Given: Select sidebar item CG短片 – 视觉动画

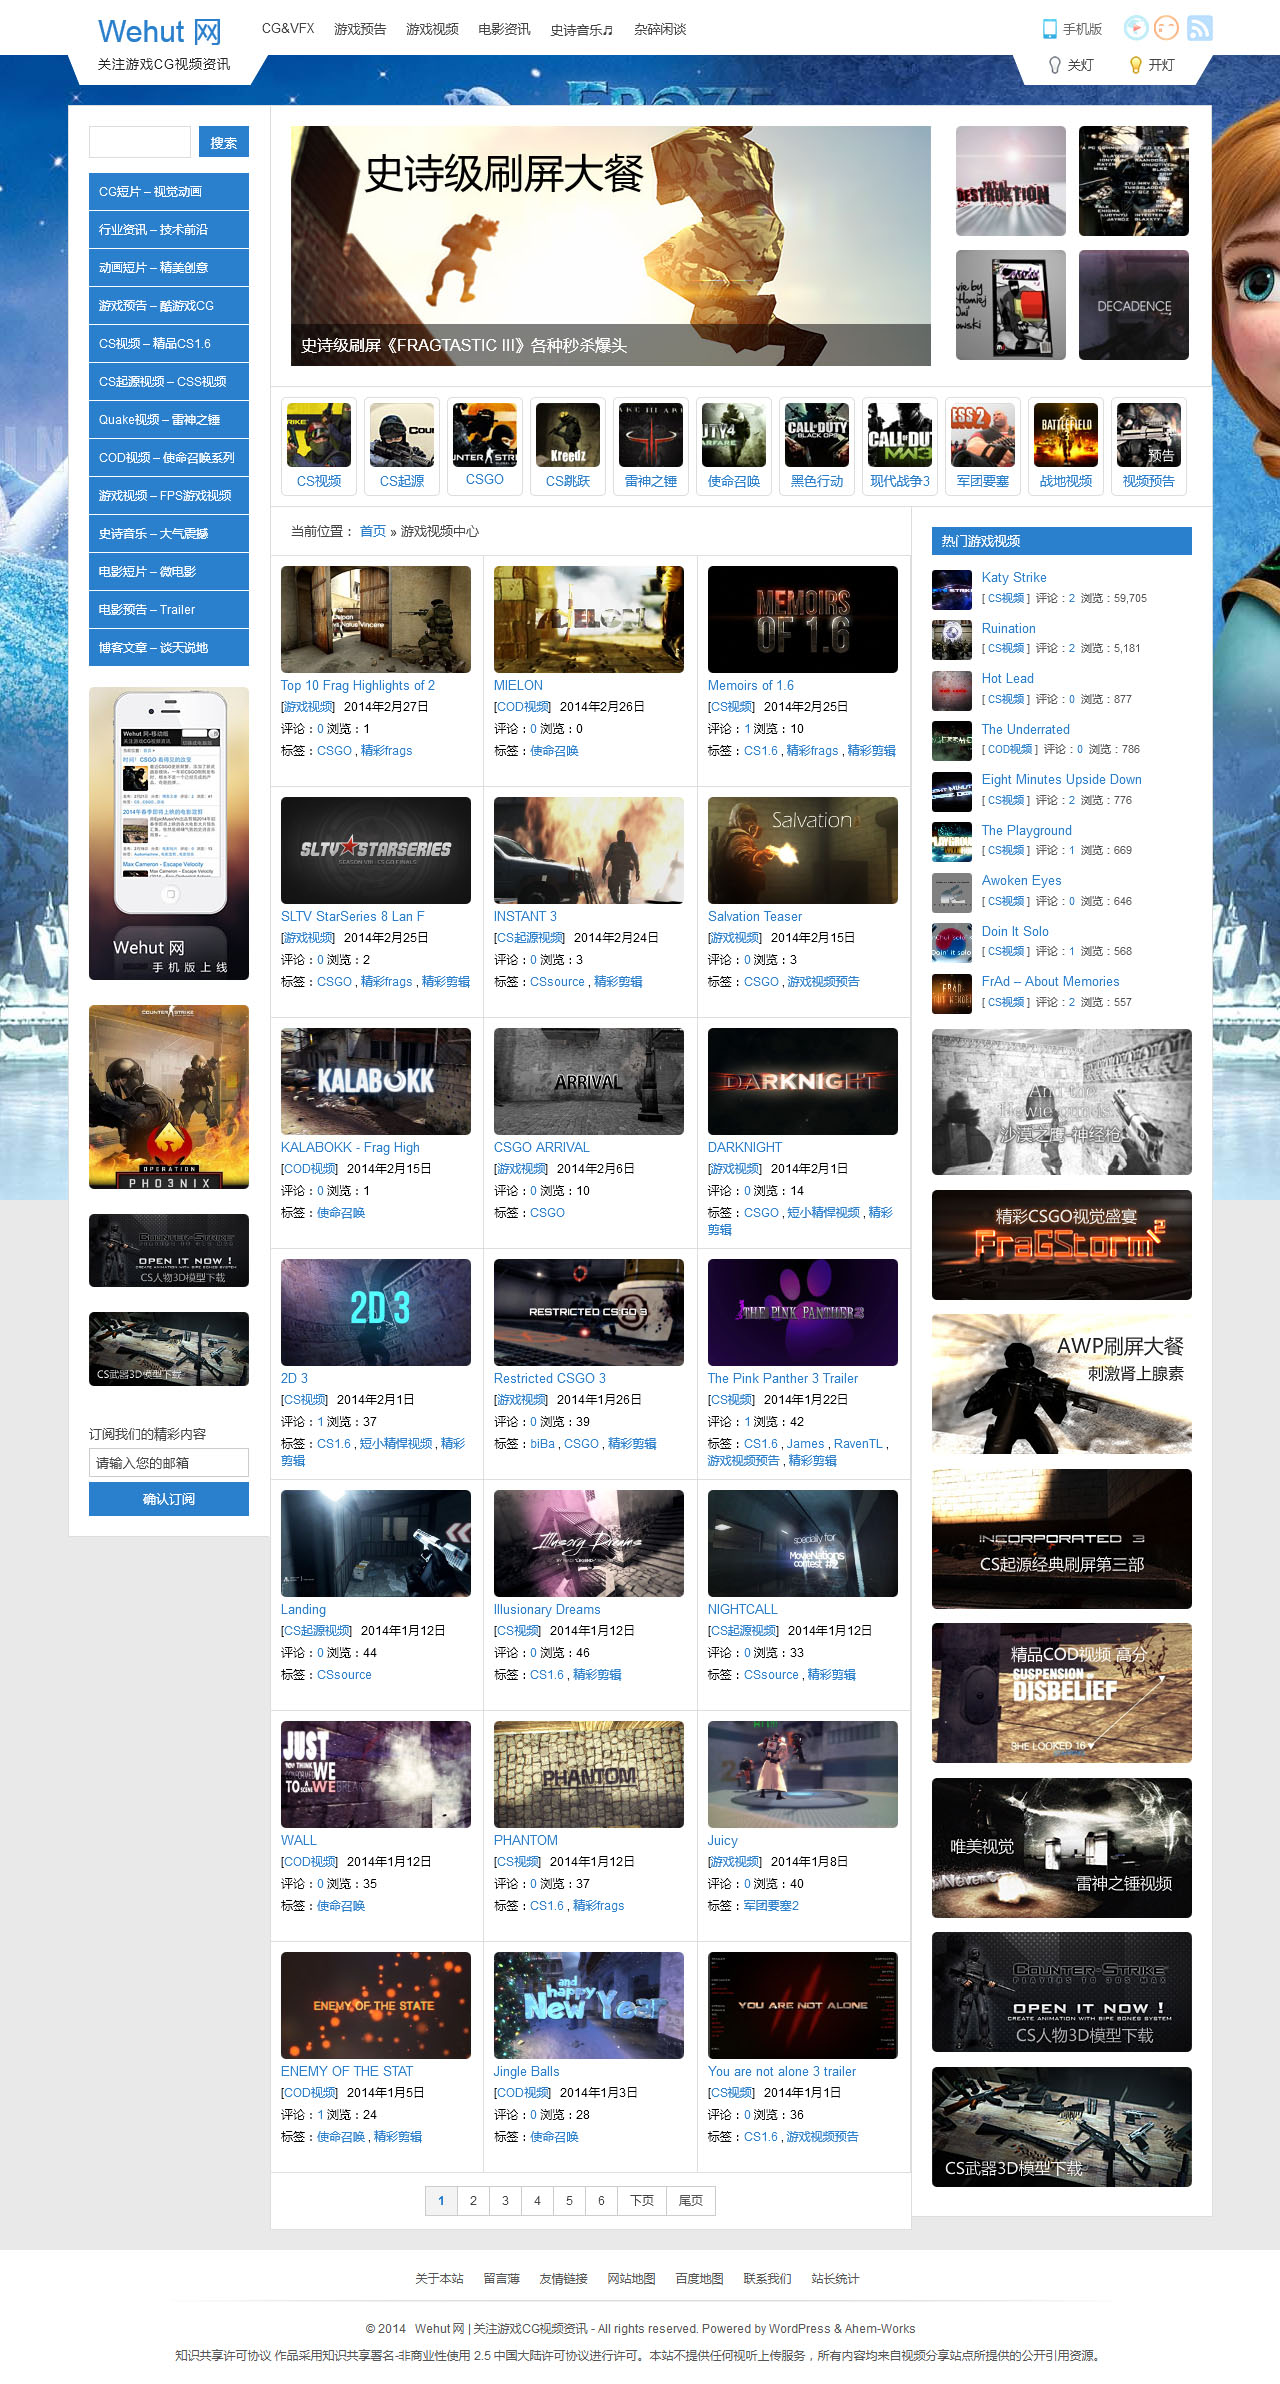Looking at the screenshot, I should 169,192.
